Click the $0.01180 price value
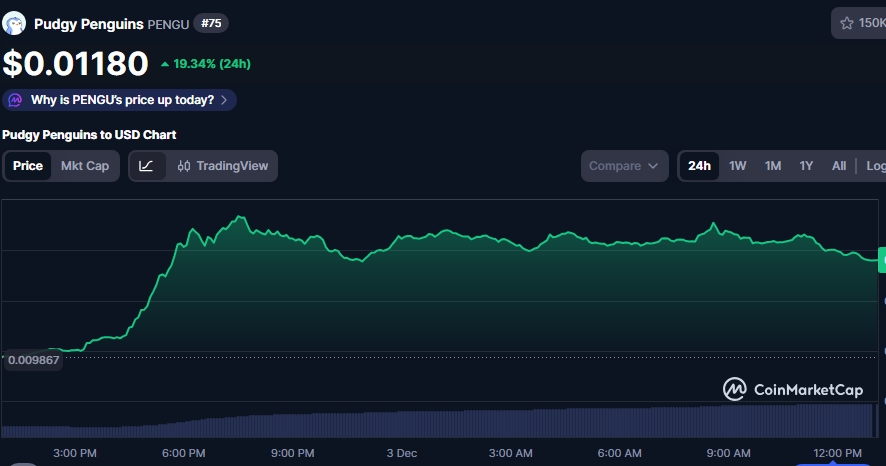This screenshot has height=466, width=886. [75, 63]
